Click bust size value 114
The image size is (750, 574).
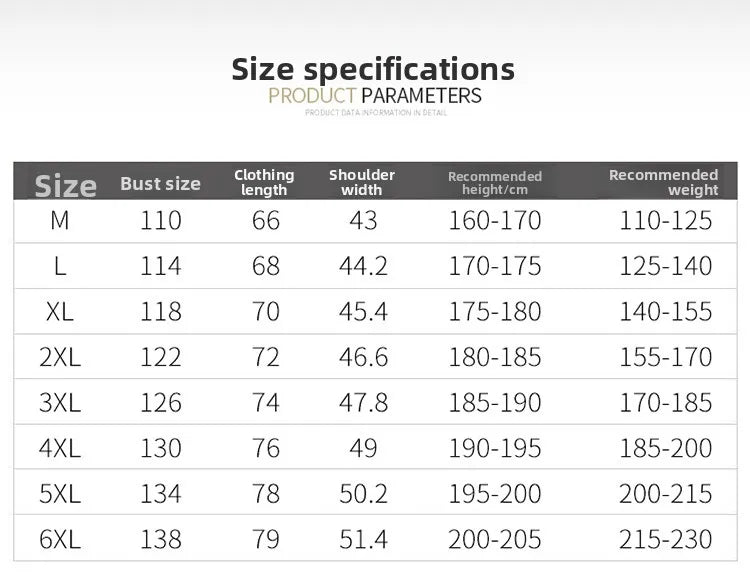[x=161, y=267]
